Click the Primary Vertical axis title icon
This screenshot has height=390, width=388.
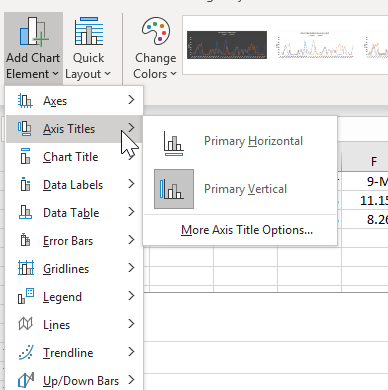[174, 189]
